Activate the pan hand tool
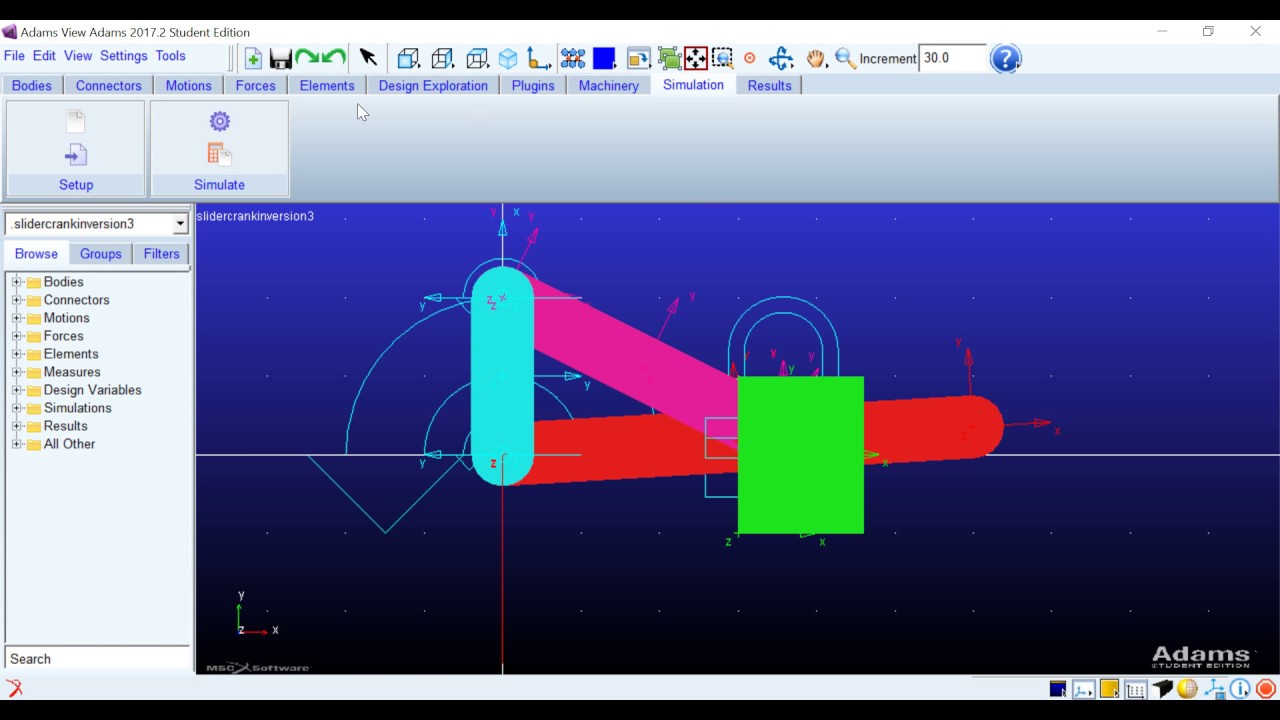 tap(816, 58)
